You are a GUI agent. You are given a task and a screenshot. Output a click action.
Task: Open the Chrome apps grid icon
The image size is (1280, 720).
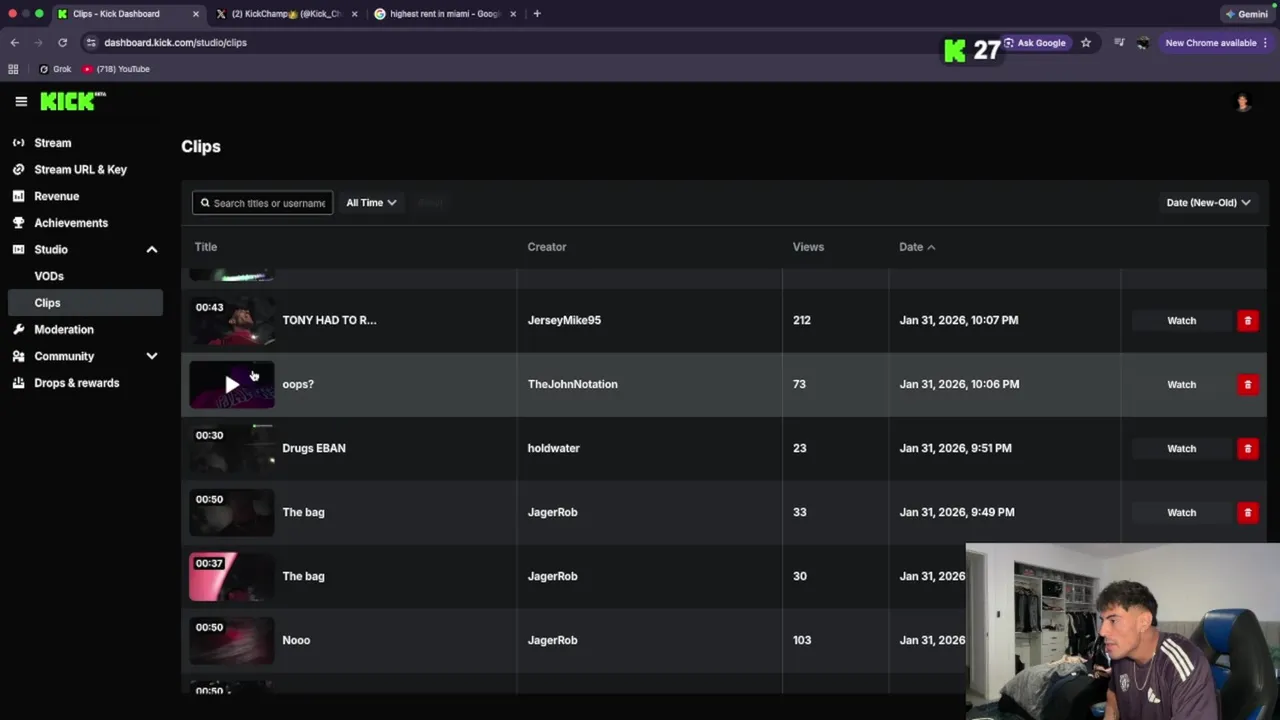[13, 69]
